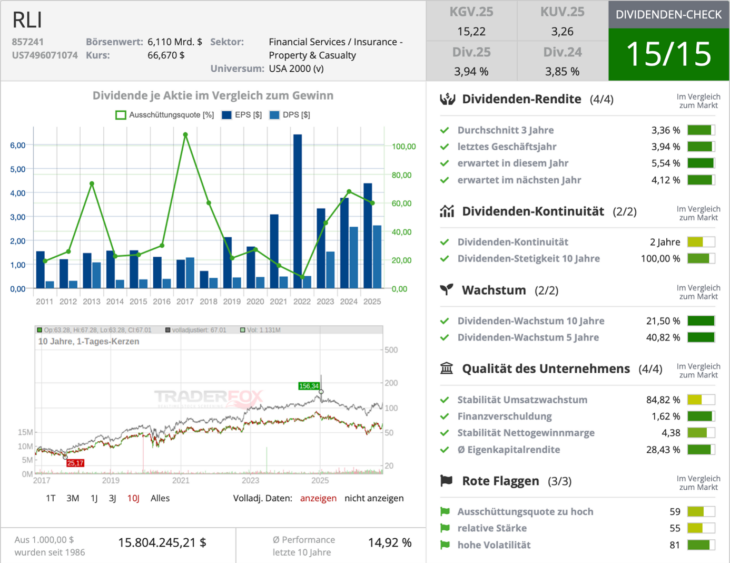Click checkmark next to letztes Geschäftsjahr
Screen dimensions: 730x563
tap(445, 147)
